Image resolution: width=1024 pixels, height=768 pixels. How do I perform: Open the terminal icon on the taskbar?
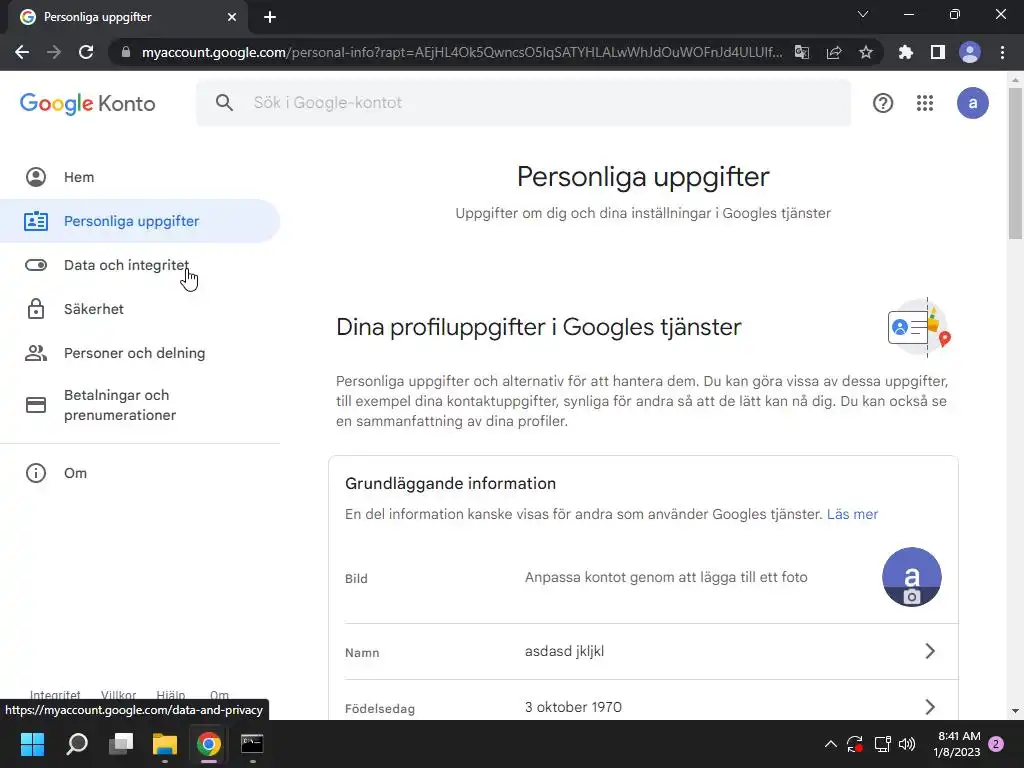(x=252, y=744)
